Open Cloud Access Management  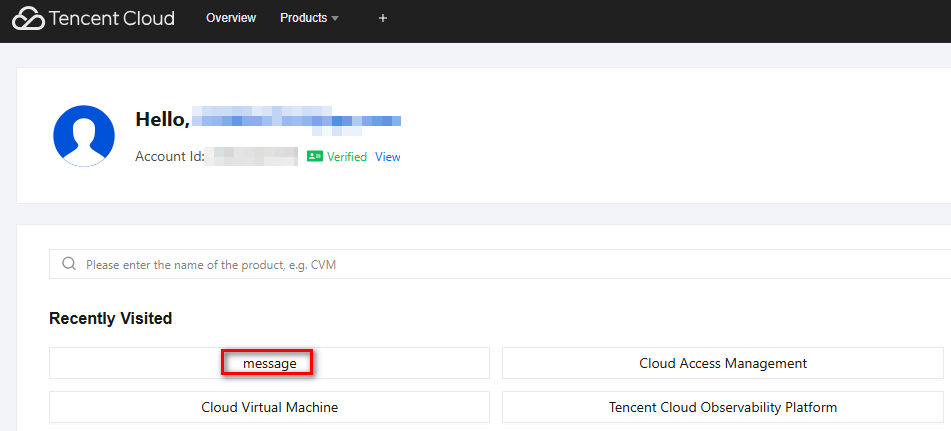click(x=723, y=363)
